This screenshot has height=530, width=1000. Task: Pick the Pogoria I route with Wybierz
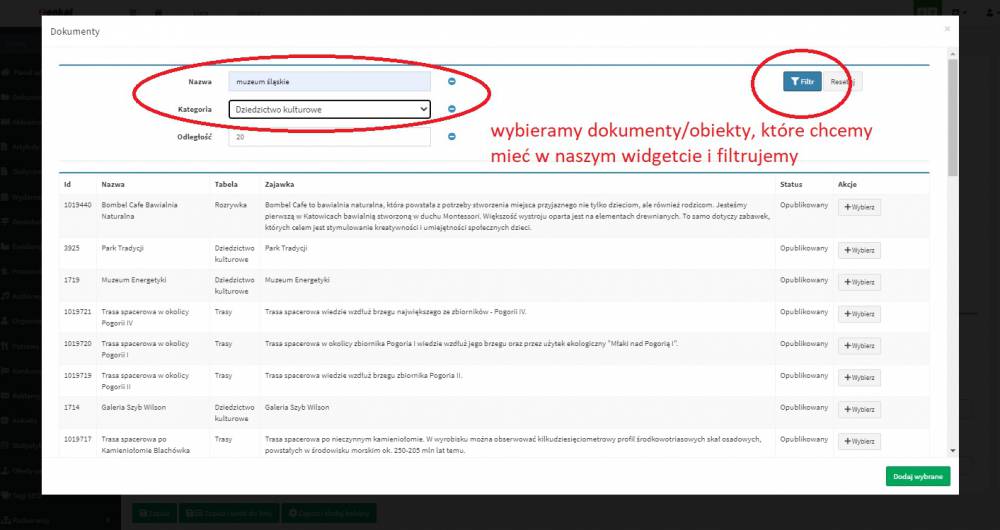[x=859, y=346]
